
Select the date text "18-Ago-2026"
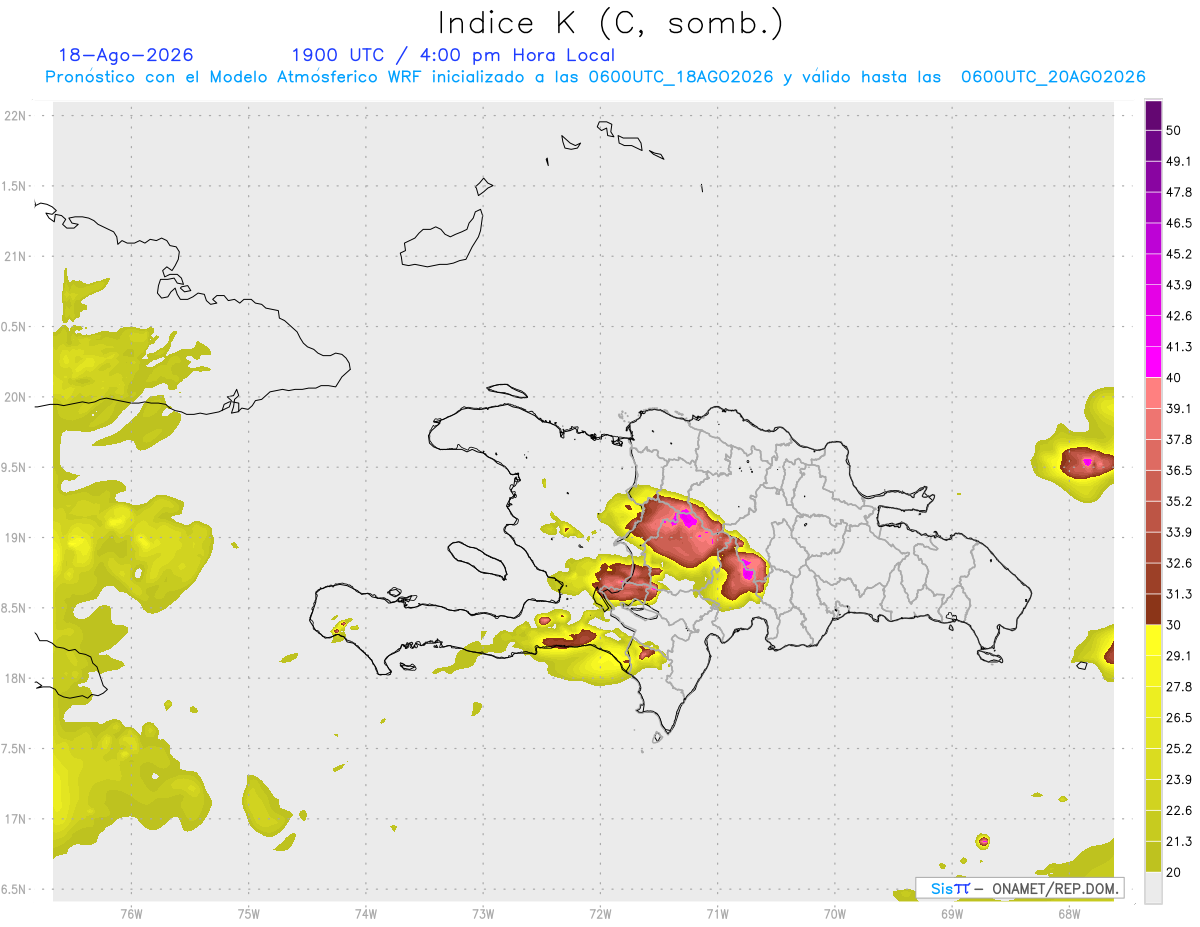point(126,55)
